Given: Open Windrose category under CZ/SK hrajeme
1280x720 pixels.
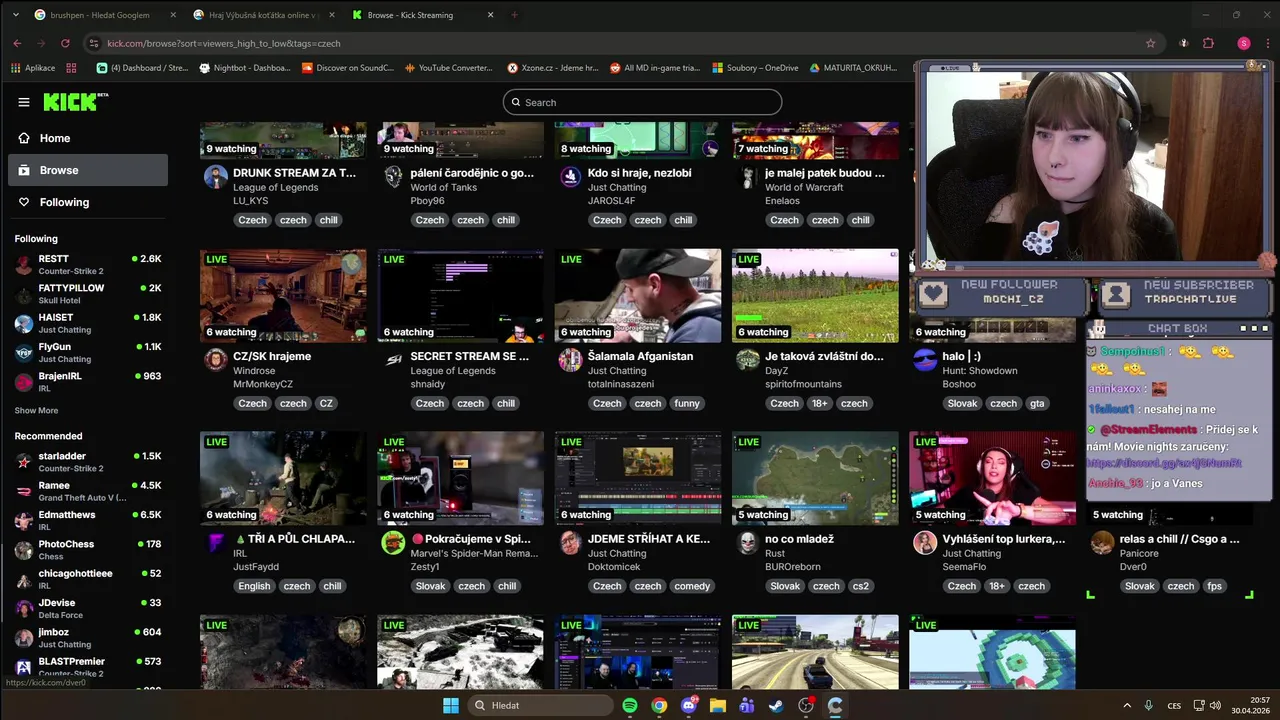Looking at the screenshot, I should 254,371.
